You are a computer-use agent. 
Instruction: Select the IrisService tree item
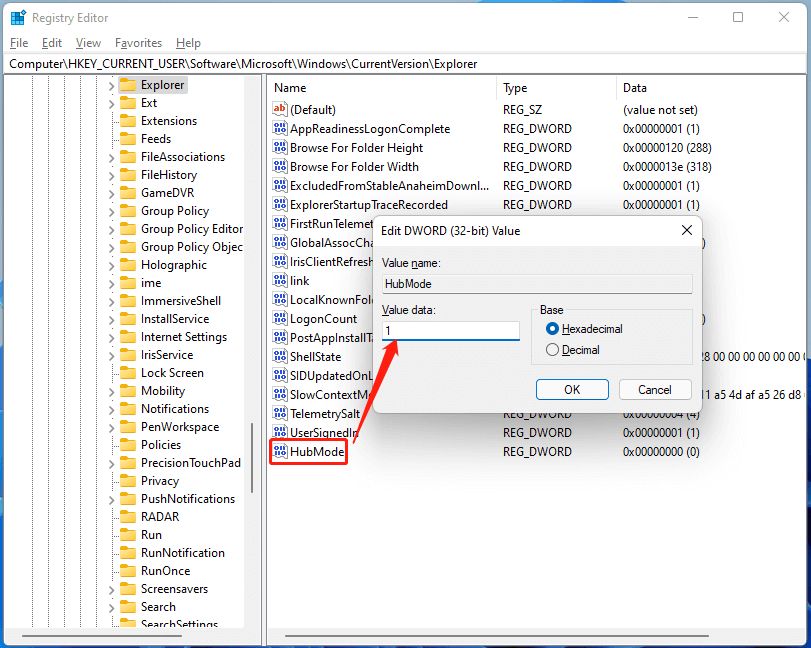[x=167, y=355]
